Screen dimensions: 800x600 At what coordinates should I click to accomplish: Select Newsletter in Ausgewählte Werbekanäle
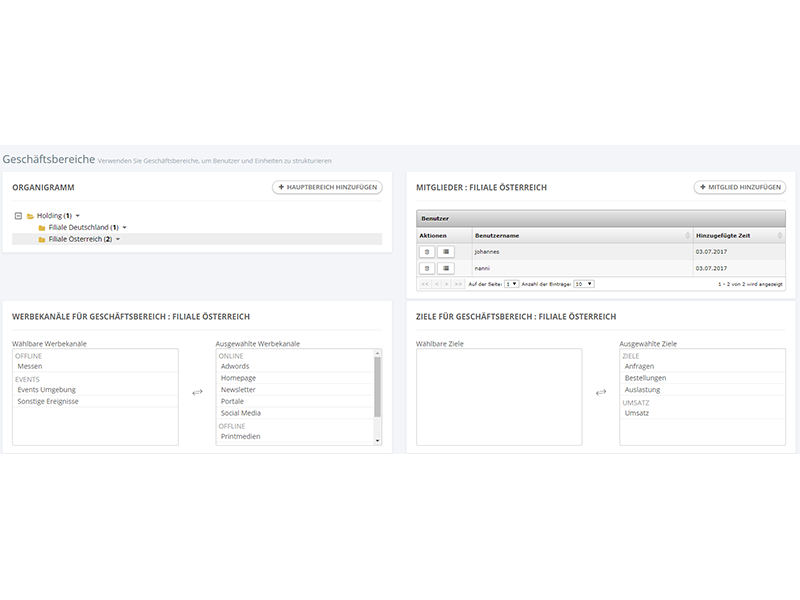pyautogui.click(x=238, y=390)
